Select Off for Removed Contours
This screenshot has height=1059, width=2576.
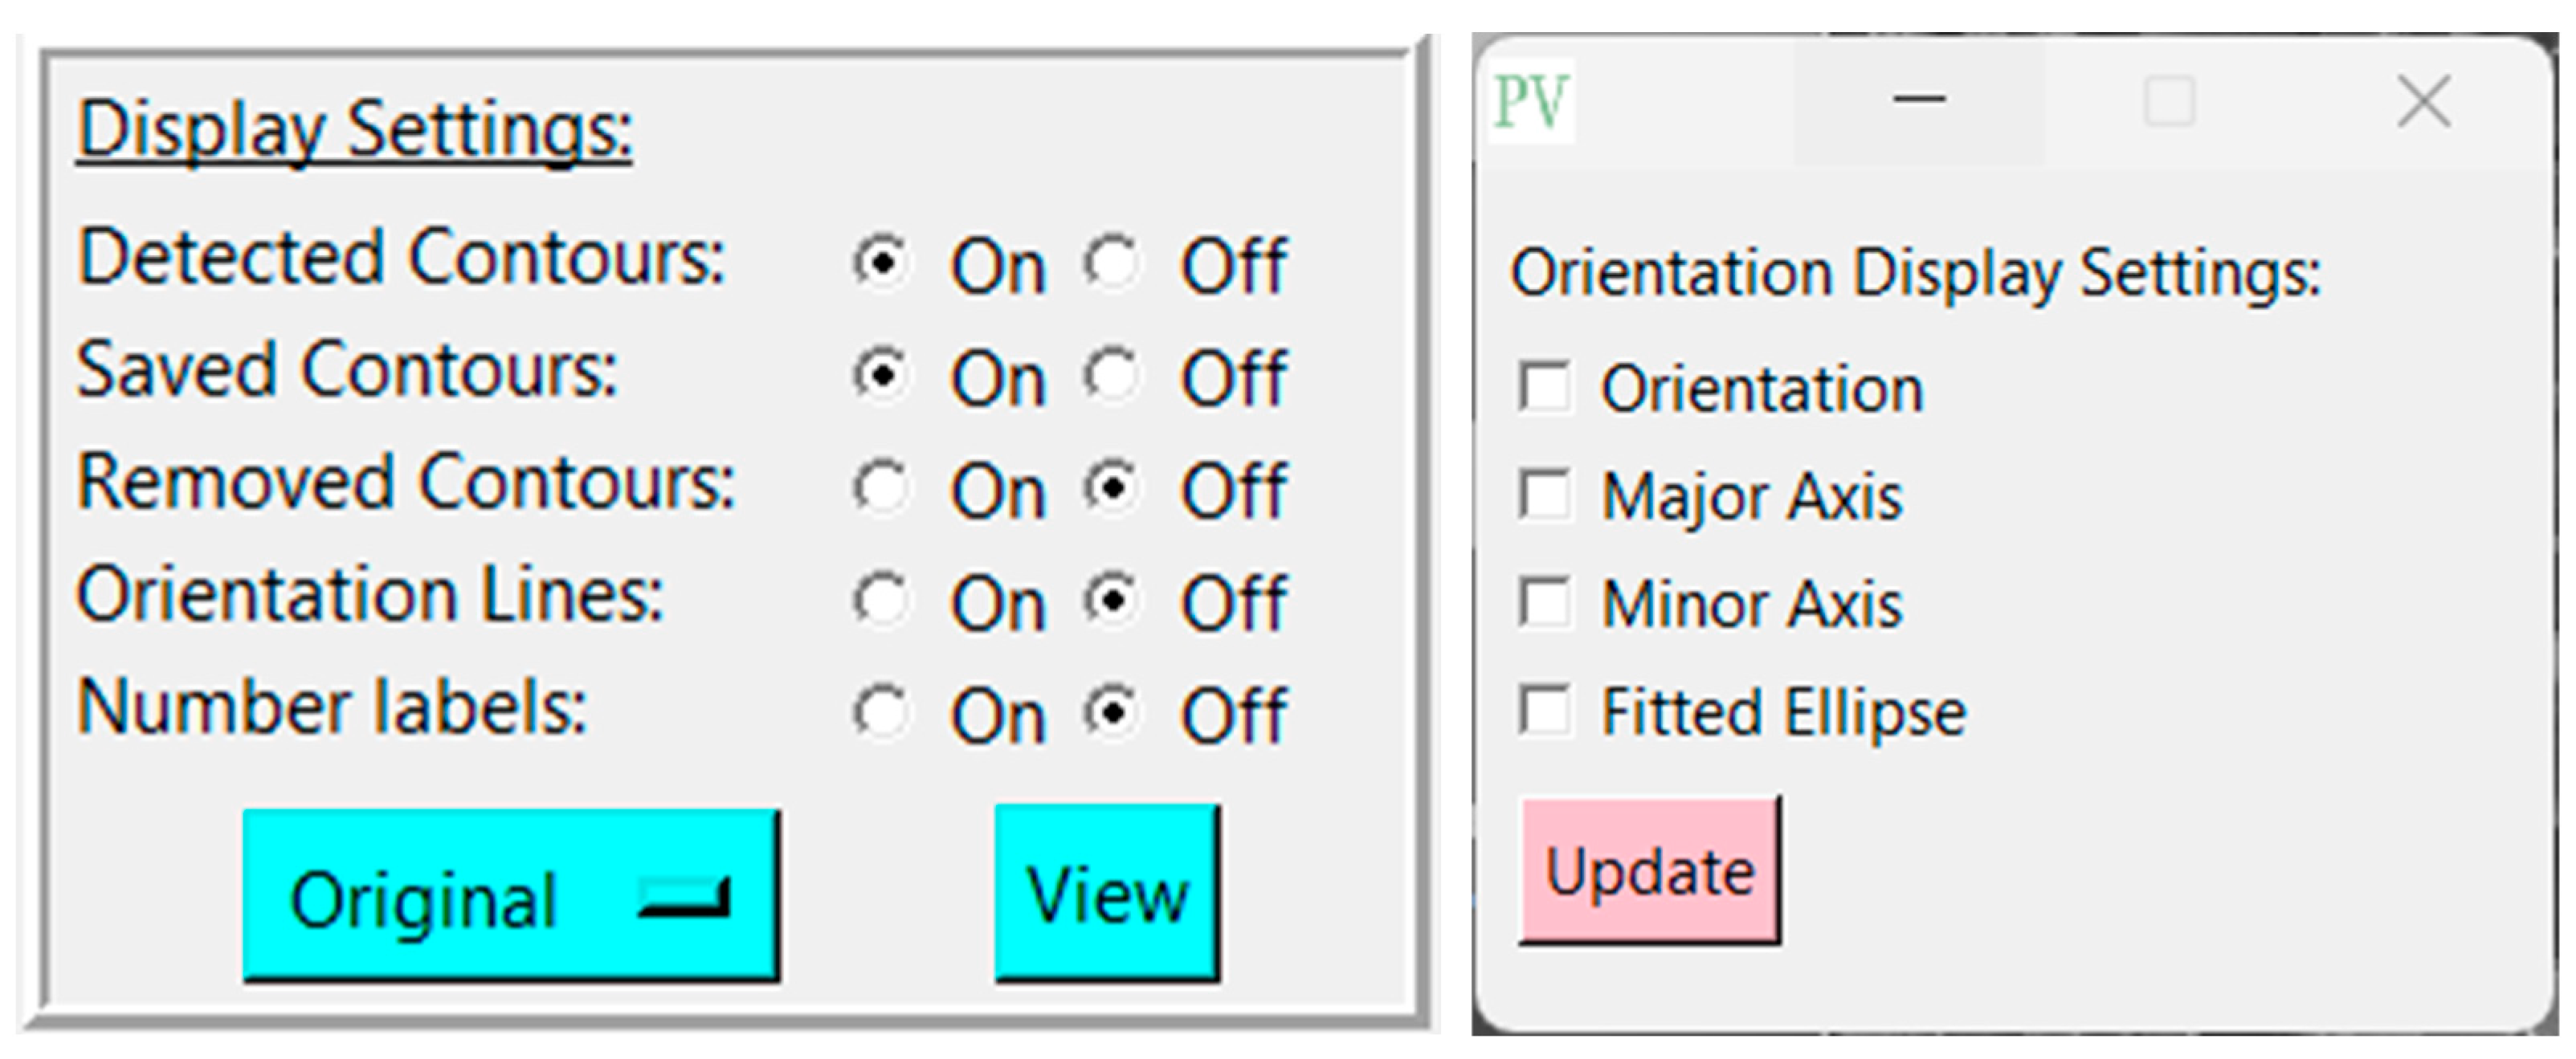coord(1112,488)
